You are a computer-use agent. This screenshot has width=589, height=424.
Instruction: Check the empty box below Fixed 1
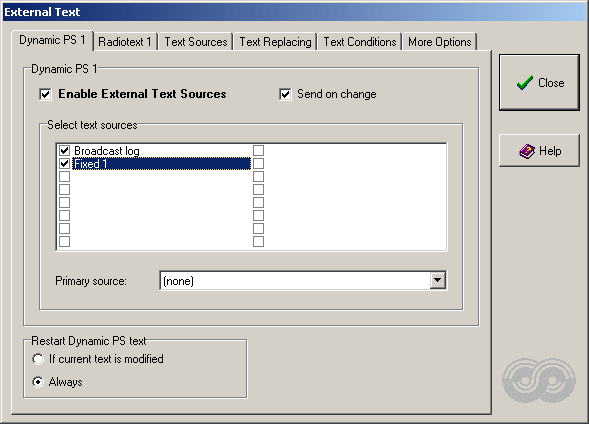pos(65,177)
